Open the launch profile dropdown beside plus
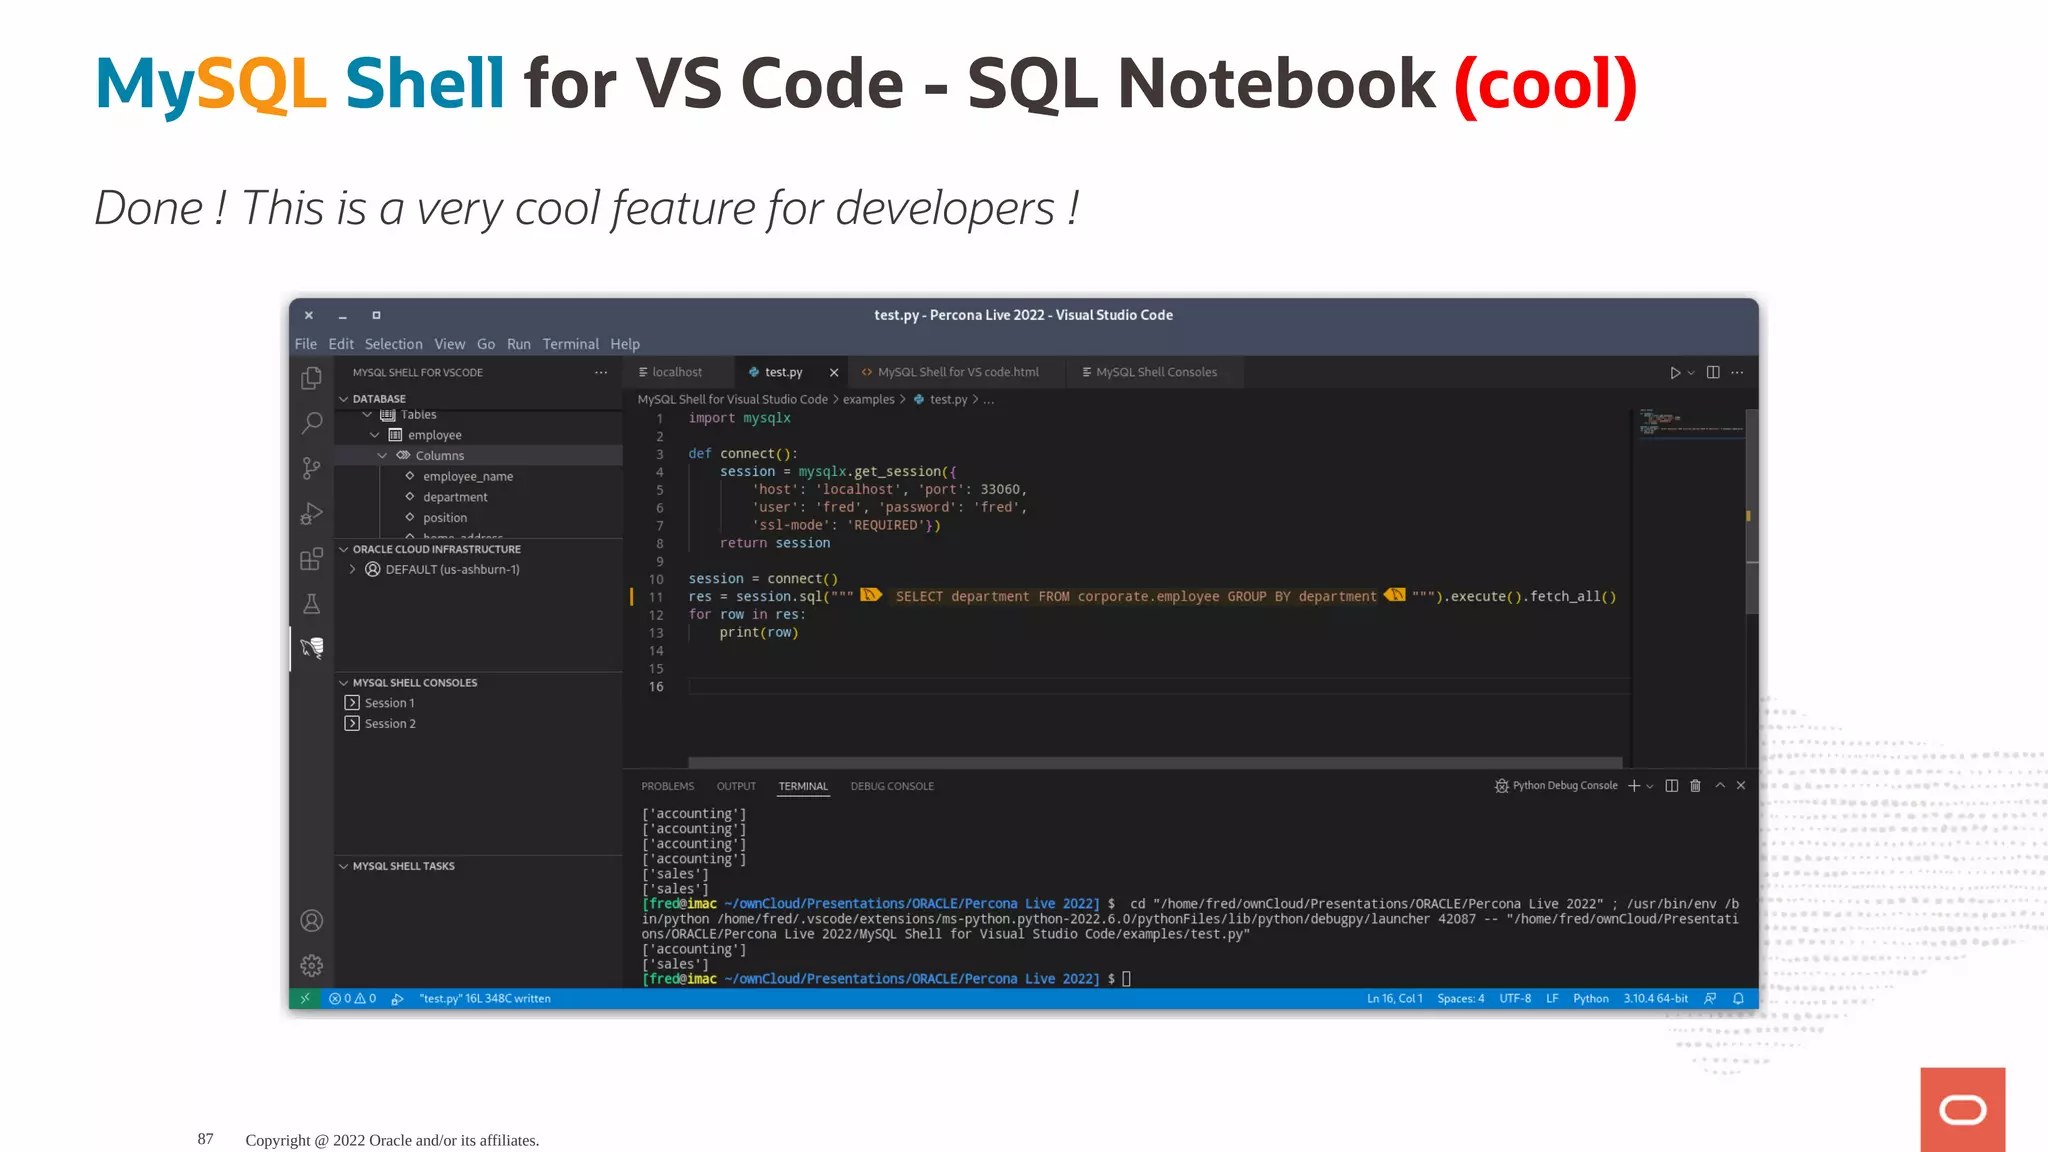 click(x=1650, y=786)
